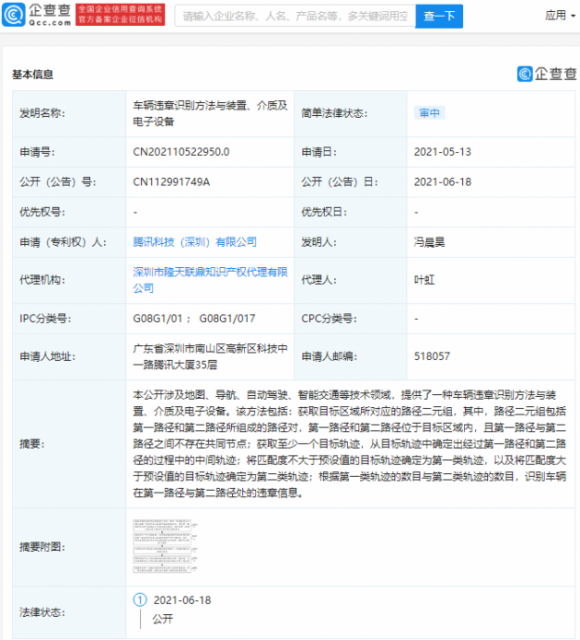This screenshot has height=640, width=580.
Task: Click the publication number CN112991749A
Action: [x=171, y=182]
